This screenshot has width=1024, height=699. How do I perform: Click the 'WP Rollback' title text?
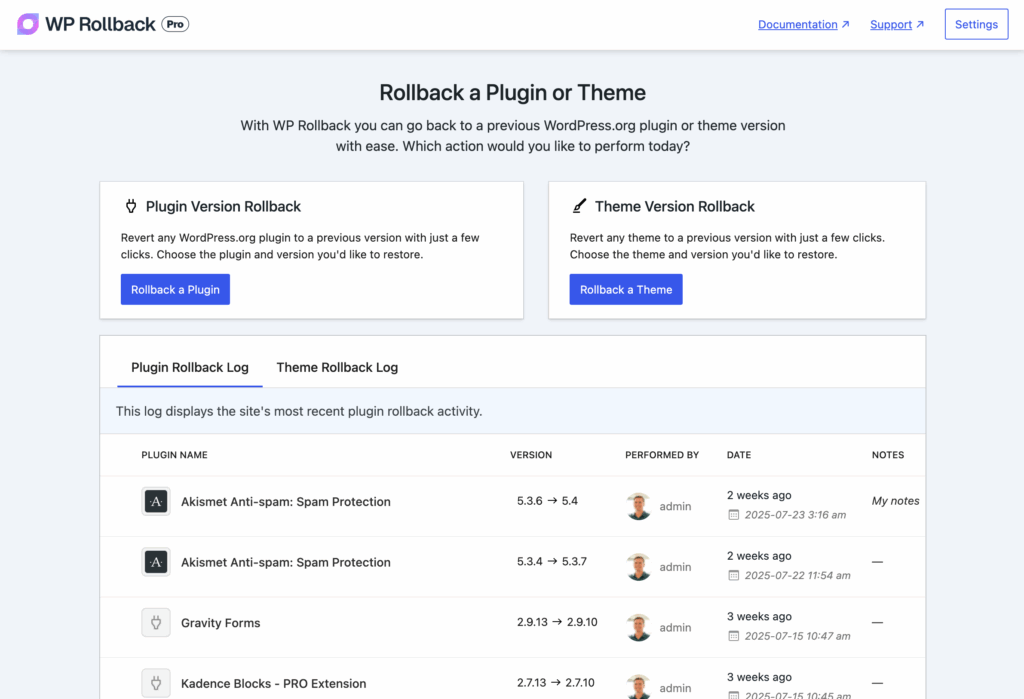pos(101,24)
